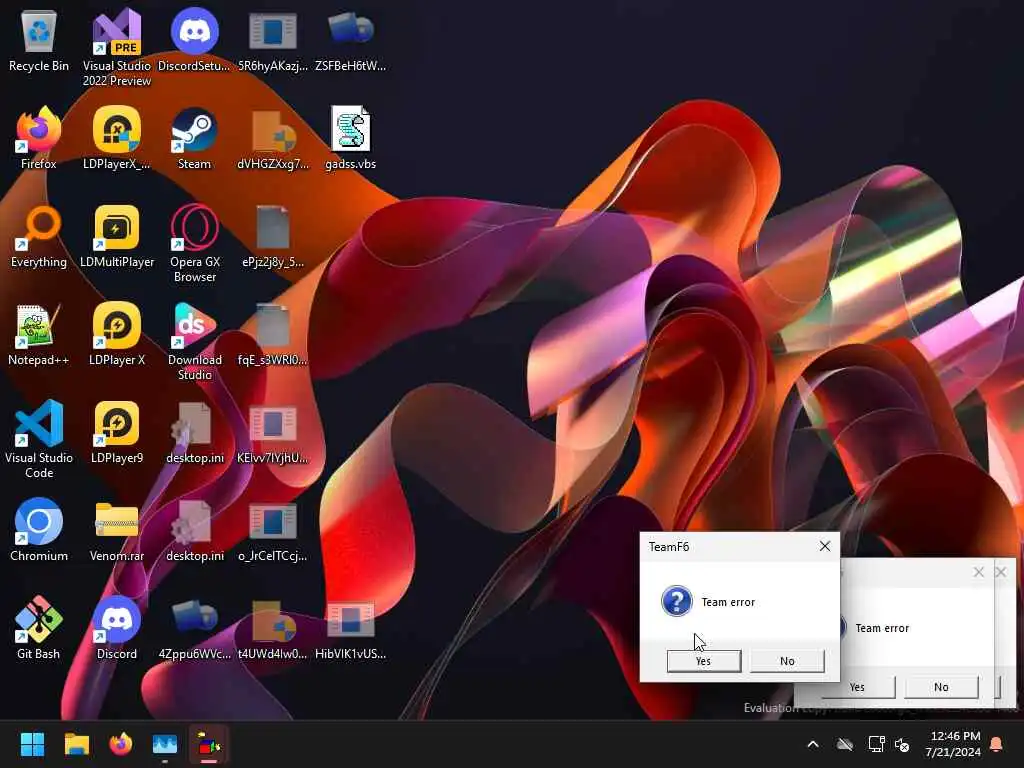Show hidden system tray icons
Screen dimensions: 1024x768
click(813, 744)
